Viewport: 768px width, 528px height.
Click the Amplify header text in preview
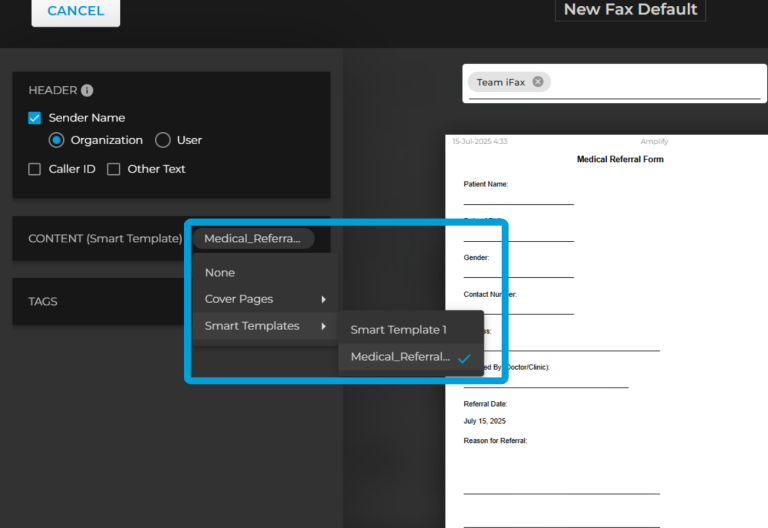(x=654, y=142)
